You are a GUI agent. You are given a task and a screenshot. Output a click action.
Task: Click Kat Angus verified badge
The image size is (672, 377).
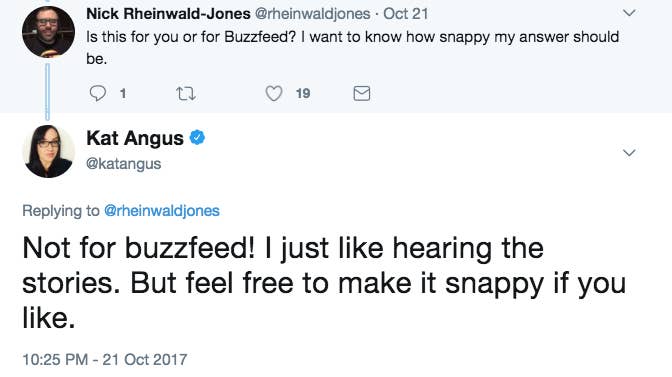(197, 138)
